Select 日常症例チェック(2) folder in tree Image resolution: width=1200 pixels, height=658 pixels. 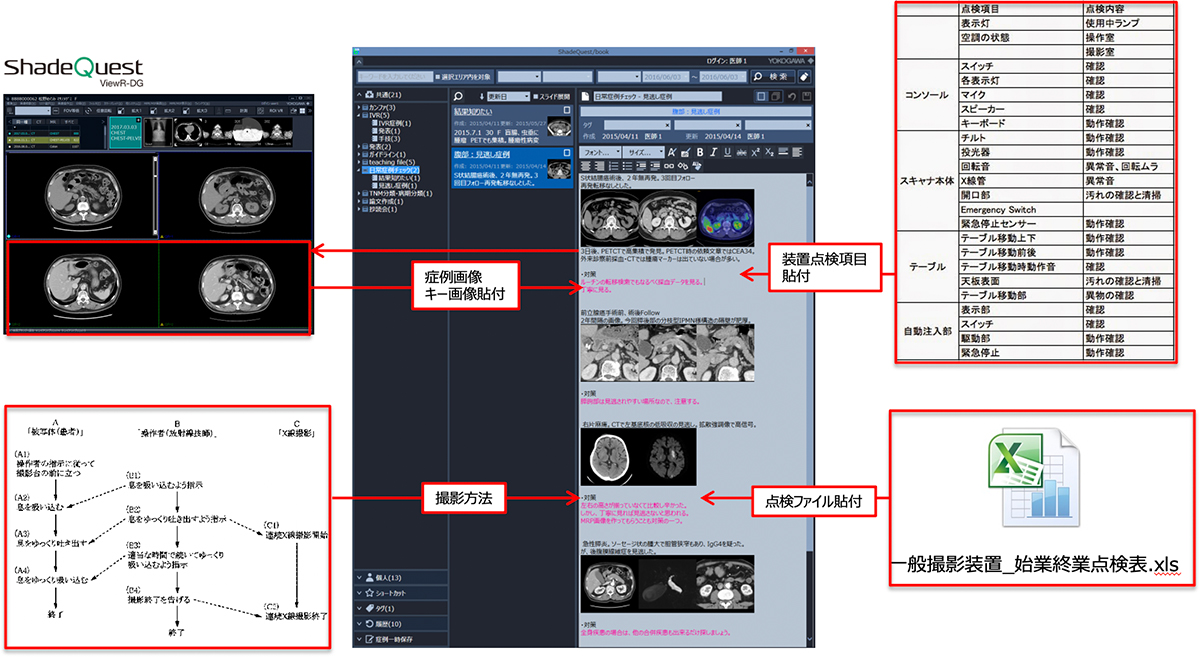[392, 171]
